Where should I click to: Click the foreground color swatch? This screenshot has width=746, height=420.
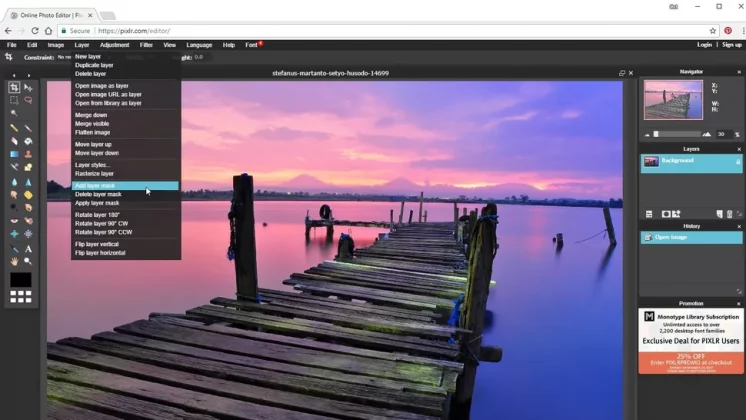point(20,280)
